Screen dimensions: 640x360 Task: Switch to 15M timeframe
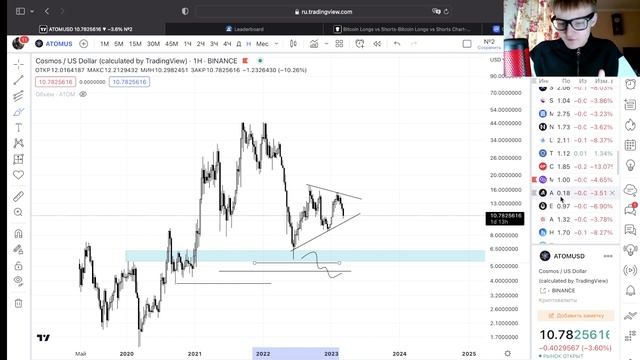(x=135, y=44)
